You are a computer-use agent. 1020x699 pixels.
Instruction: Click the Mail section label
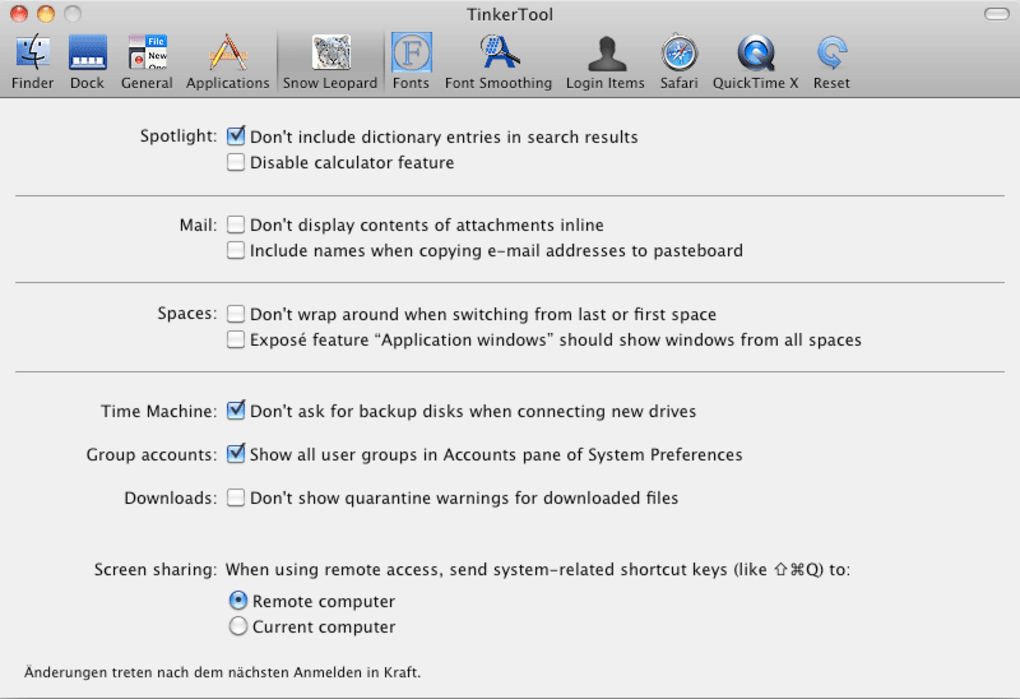click(198, 225)
